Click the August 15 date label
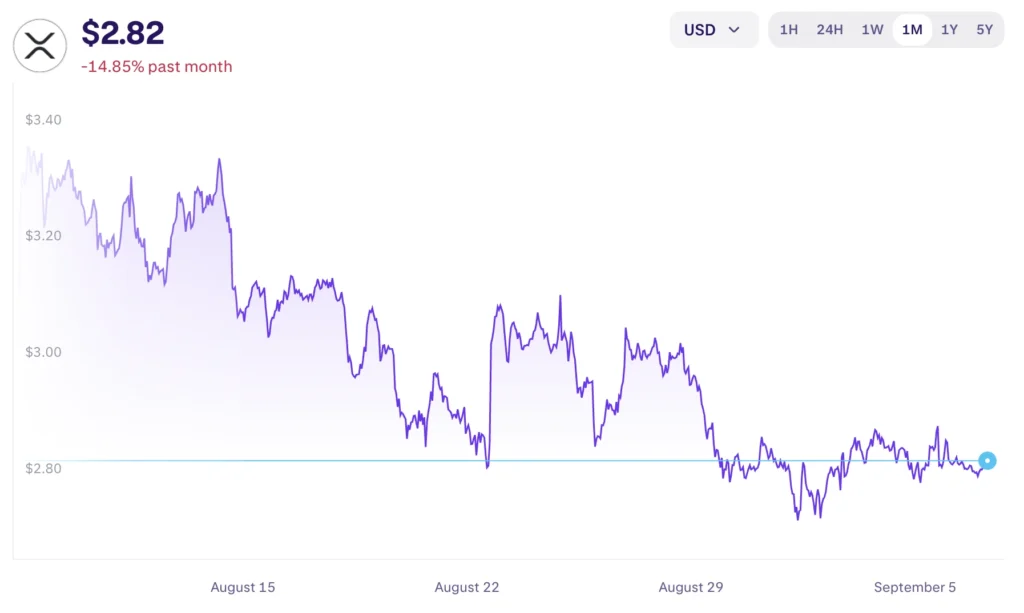1024x613 pixels. 243,587
